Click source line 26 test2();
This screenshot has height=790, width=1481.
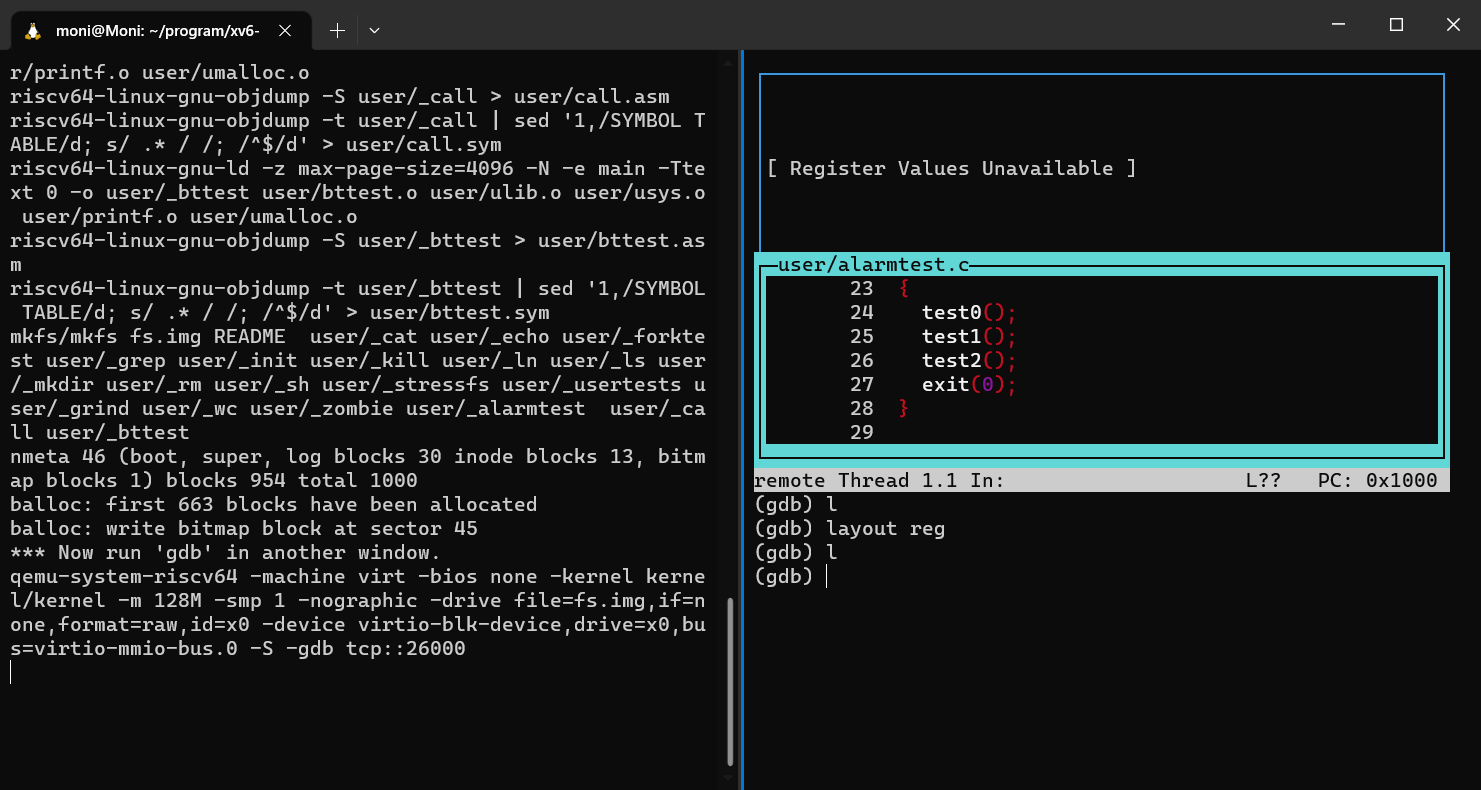pos(969,361)
